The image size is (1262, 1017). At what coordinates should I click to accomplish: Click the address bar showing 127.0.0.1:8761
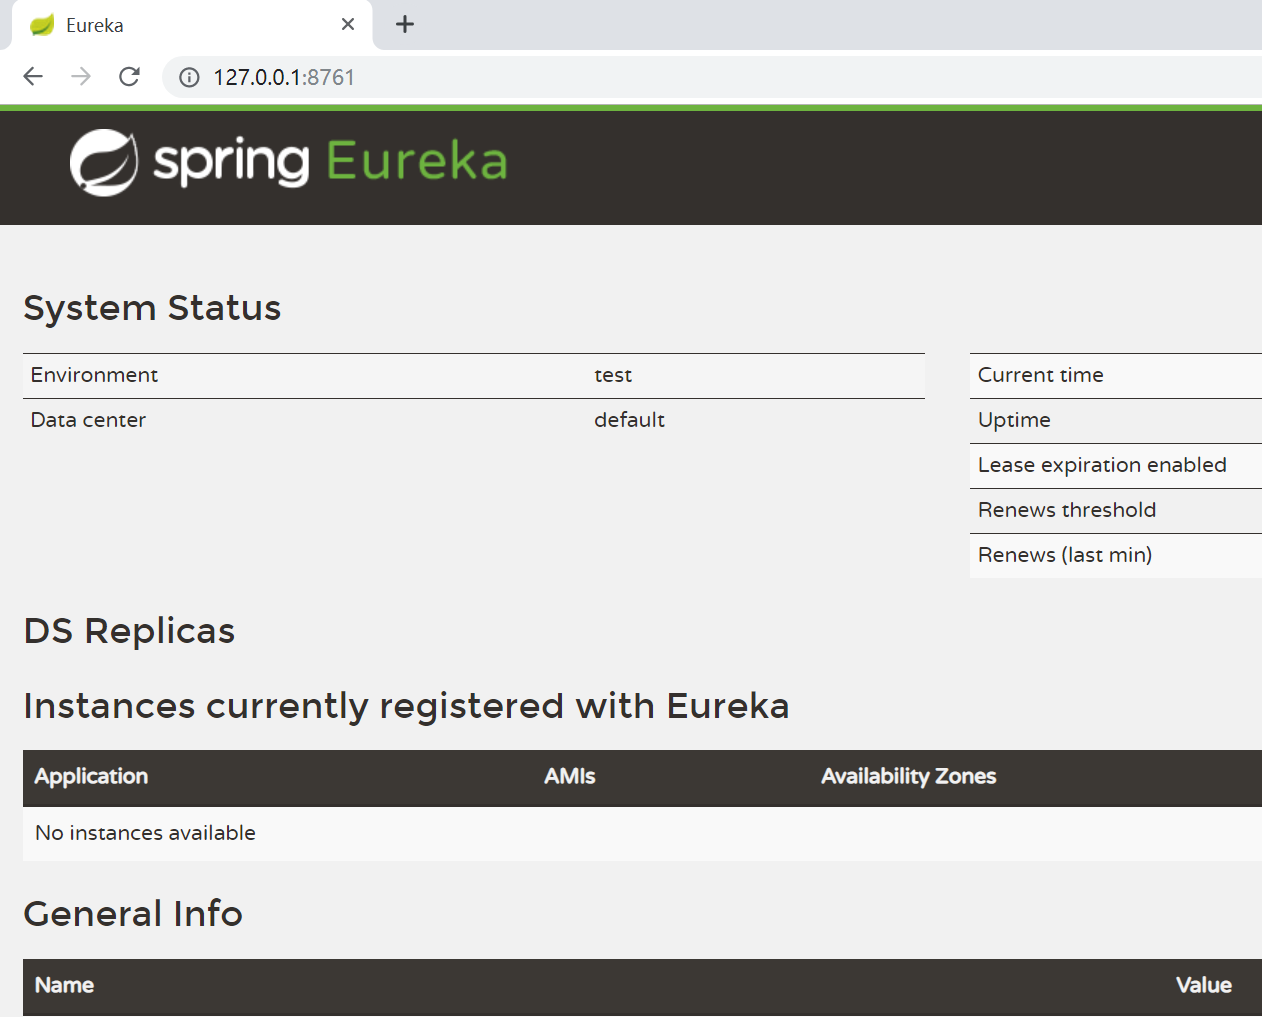(x=712, y=77)
